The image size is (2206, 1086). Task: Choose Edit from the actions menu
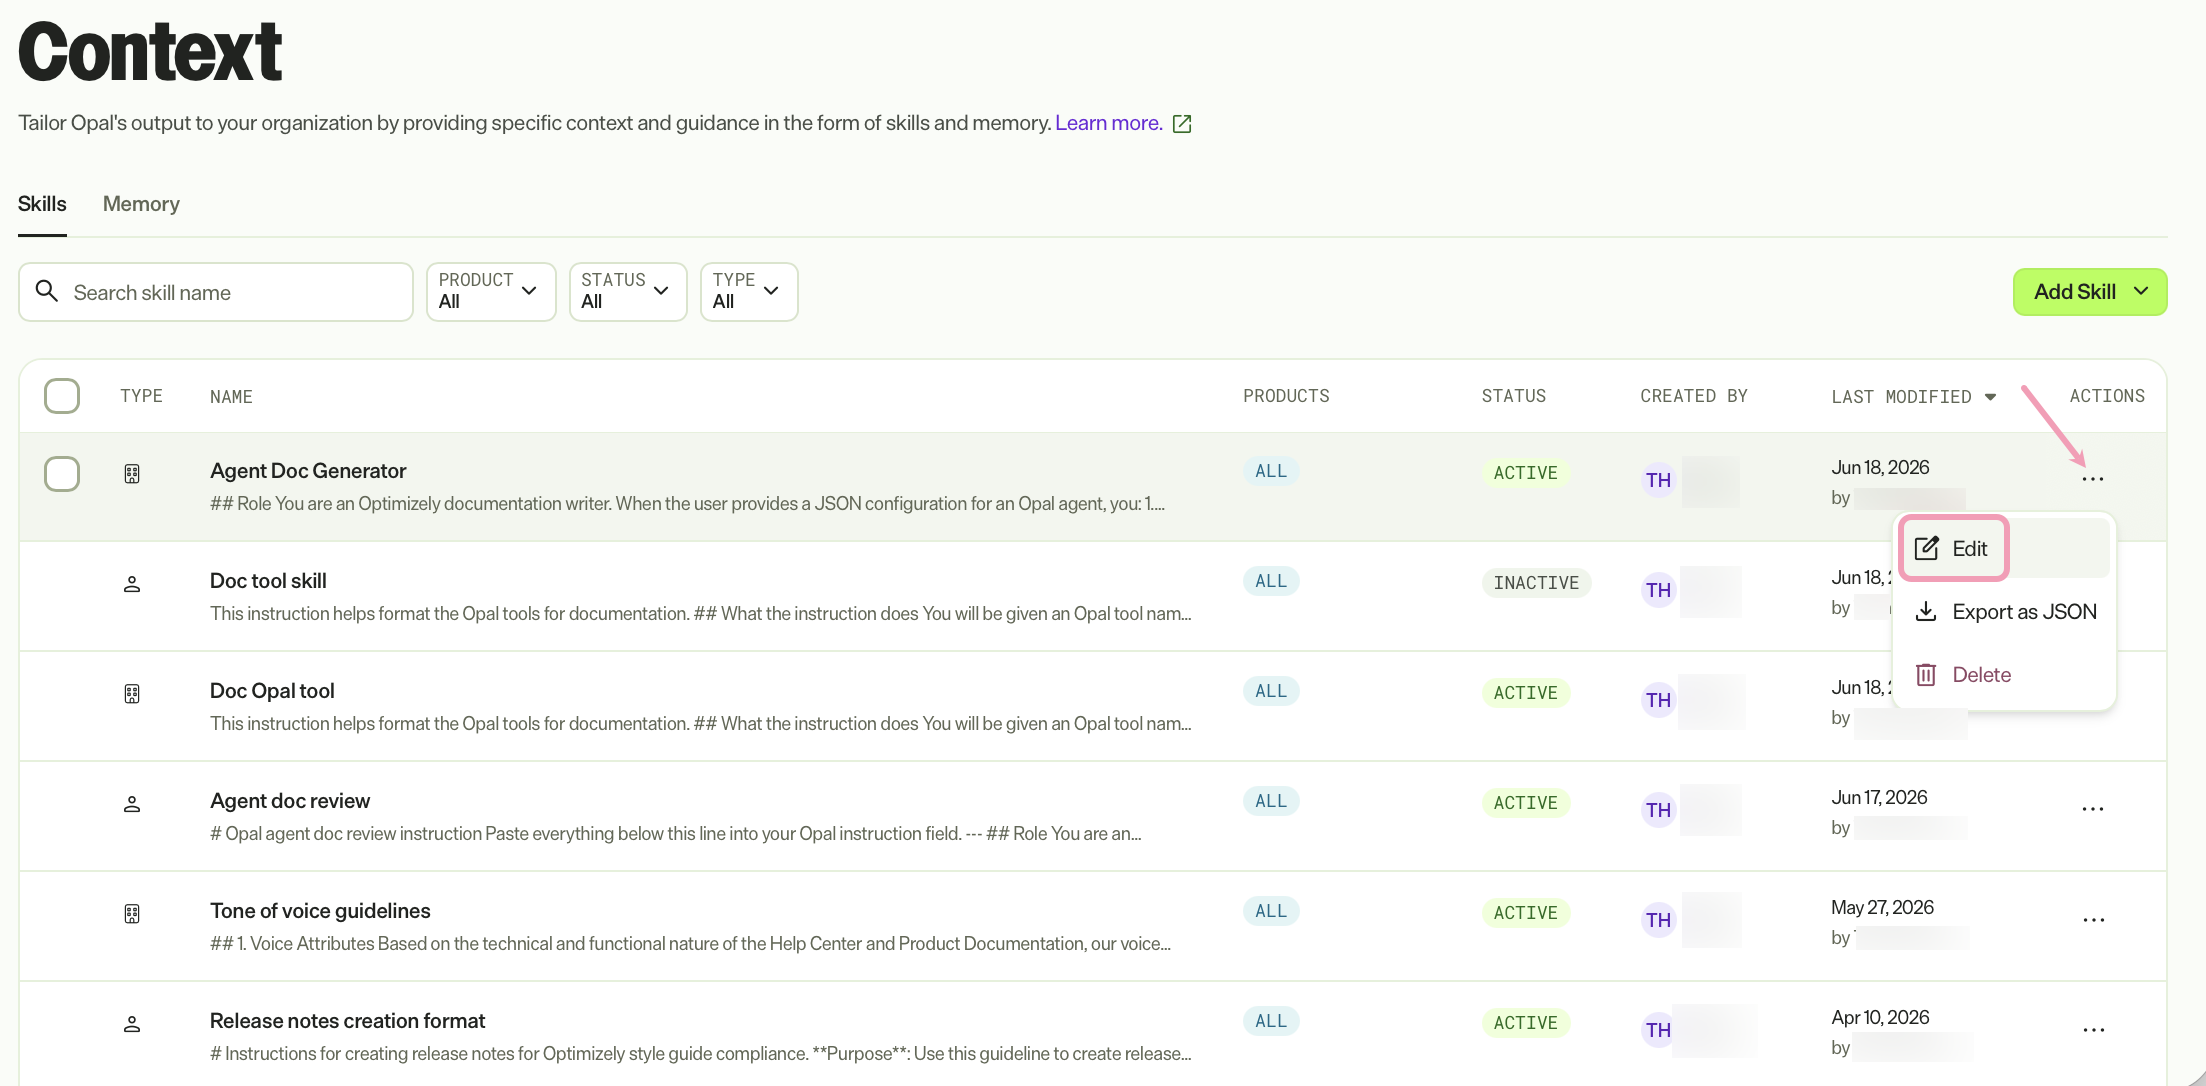pos(1954,548)
